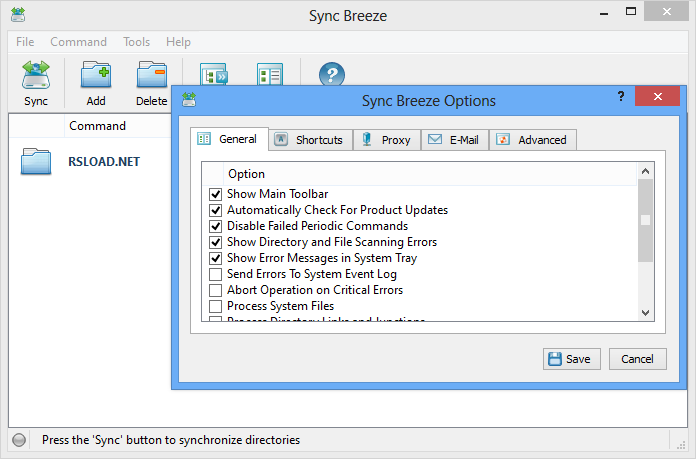Enable Abort Operation on Critical Errors
Image resolution: width=696 pixels, height=459 pixels.
tap(215, 290)
